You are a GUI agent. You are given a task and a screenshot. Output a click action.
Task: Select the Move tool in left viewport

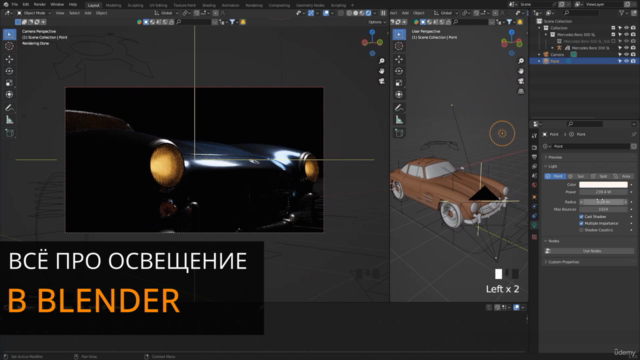tap(9, 60)
